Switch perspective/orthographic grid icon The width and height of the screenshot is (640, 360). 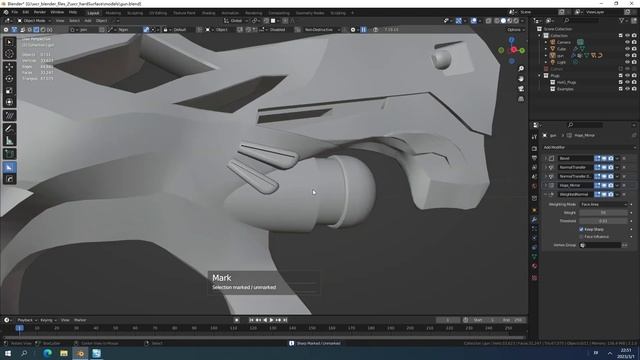(x=521, y=99)
